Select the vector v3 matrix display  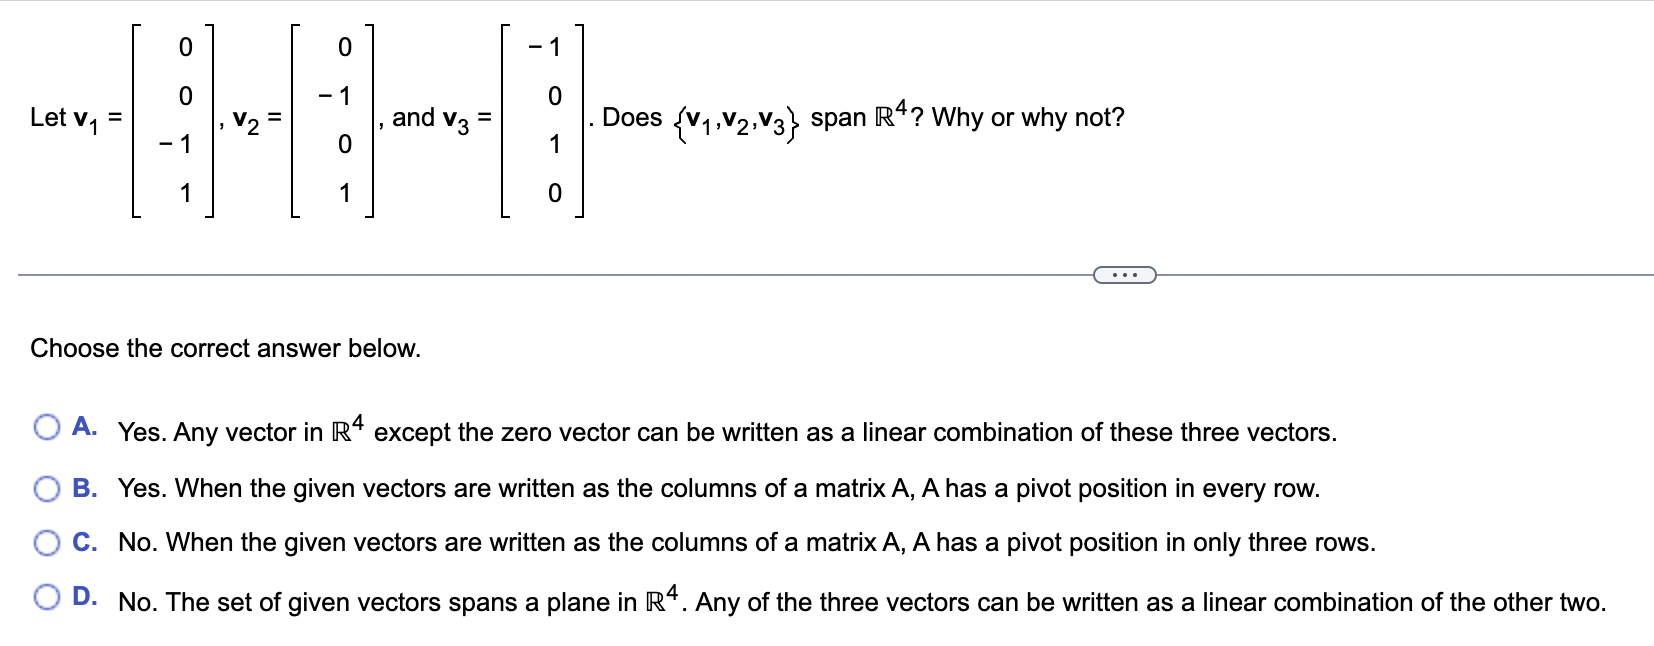tap(540, 120)
